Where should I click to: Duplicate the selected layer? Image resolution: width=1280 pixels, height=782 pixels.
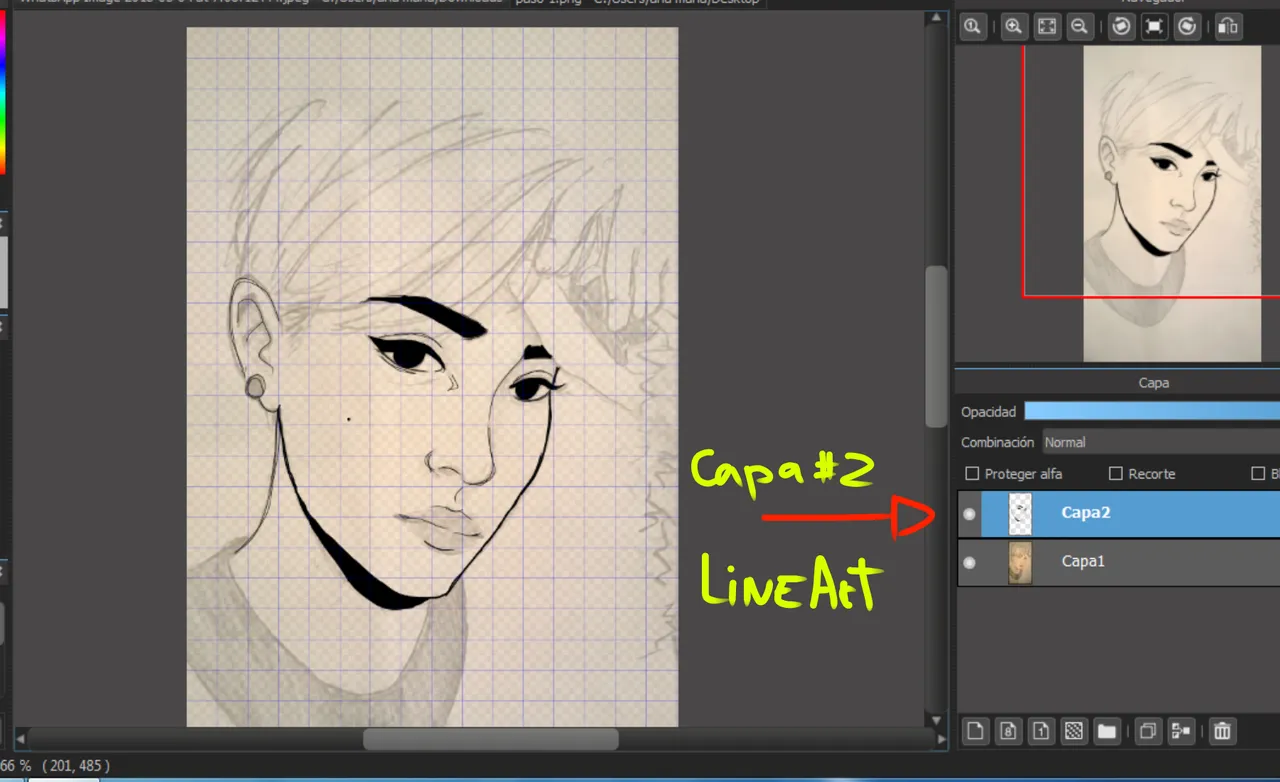[x=1148, y=731]
